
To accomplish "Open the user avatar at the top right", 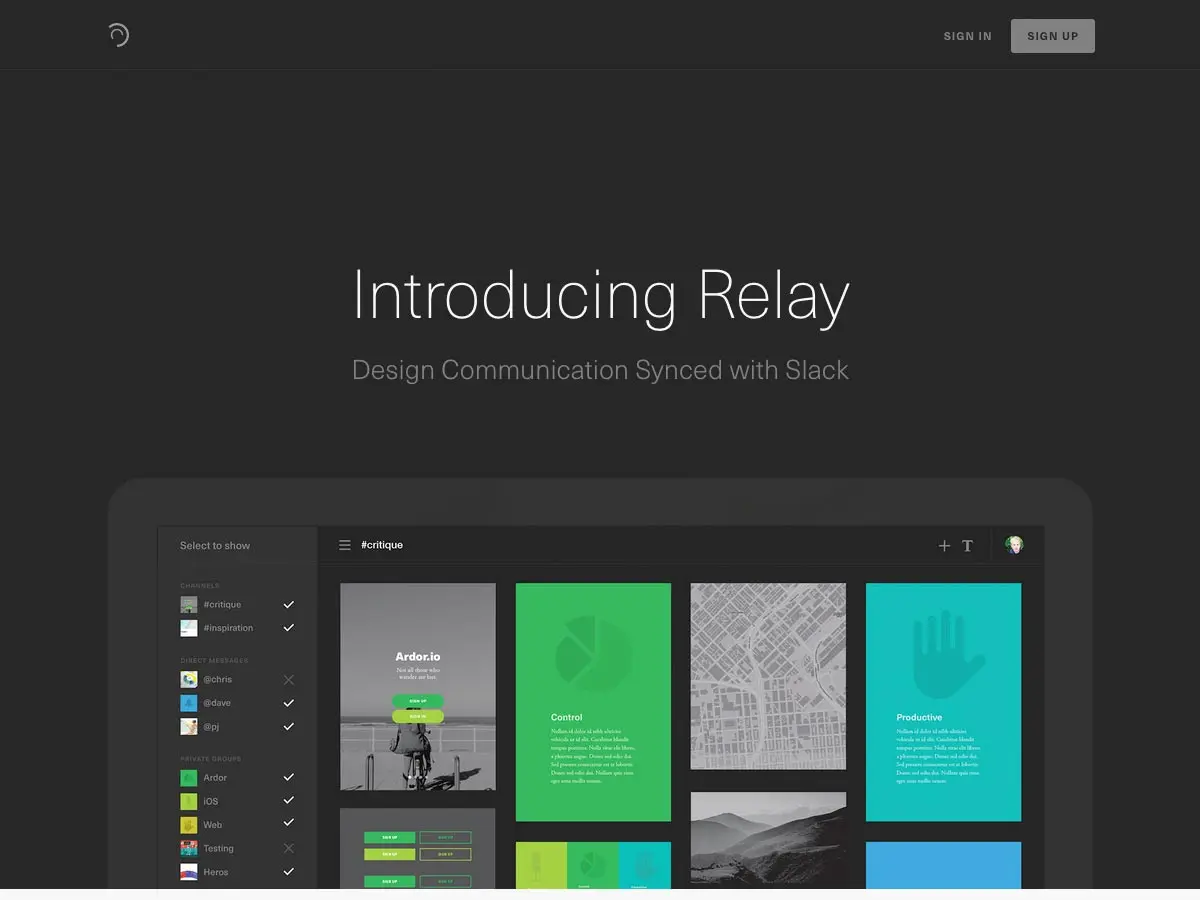I will pos(1014,545).
